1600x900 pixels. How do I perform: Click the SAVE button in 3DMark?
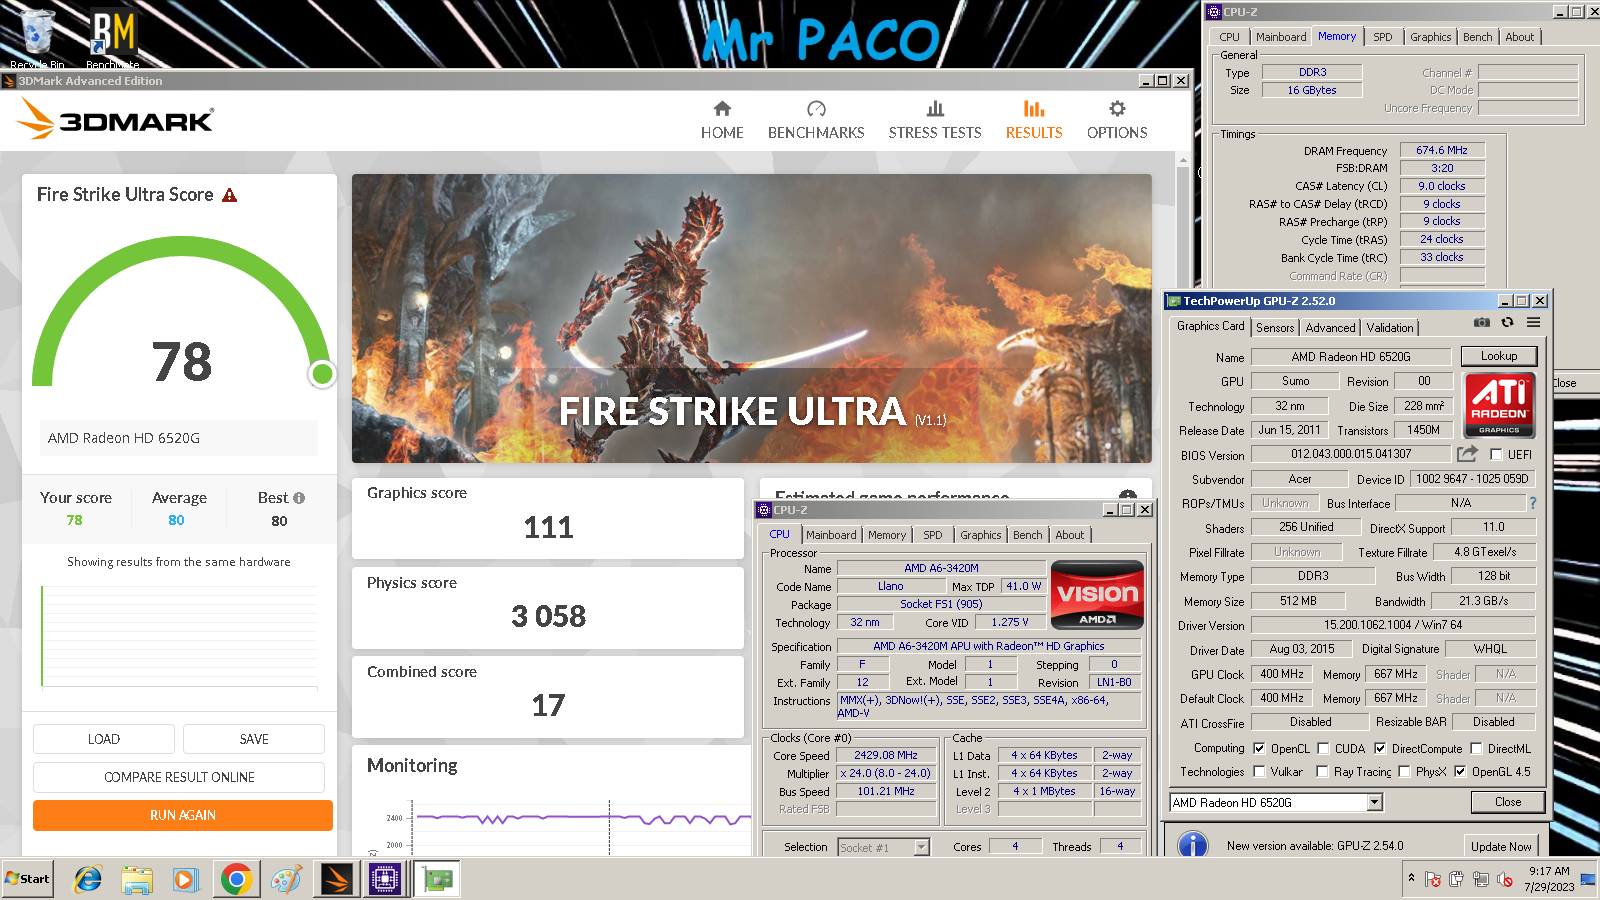click(x=254, y=739)
